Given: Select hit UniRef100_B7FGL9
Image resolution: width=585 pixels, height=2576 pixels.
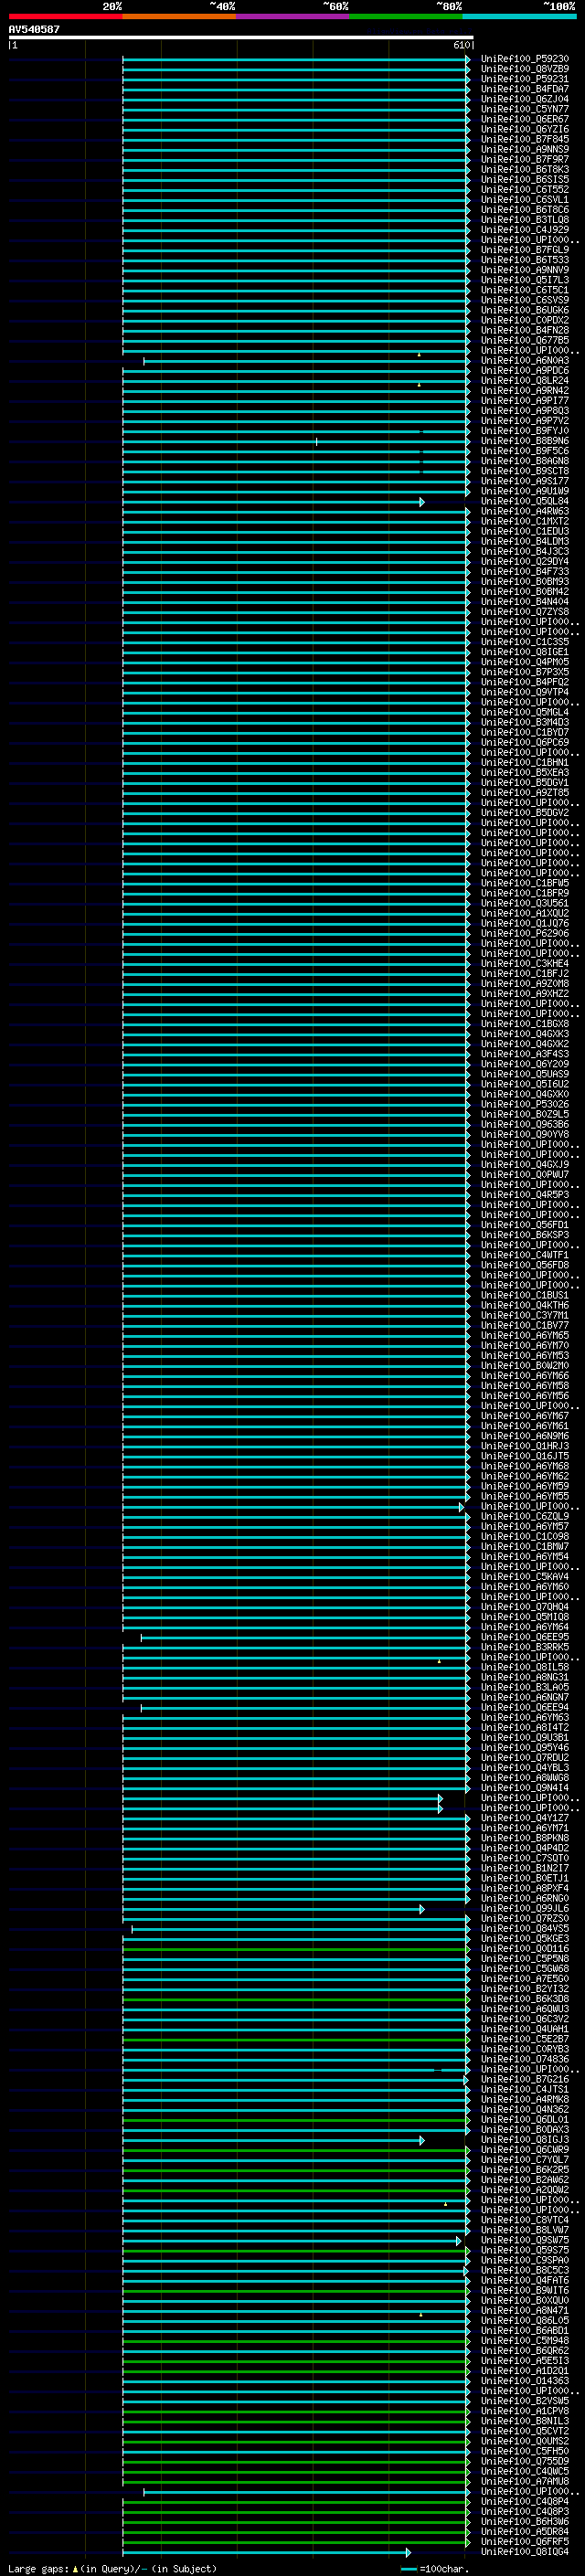Looking at the screenshot, I should point(525,250).
